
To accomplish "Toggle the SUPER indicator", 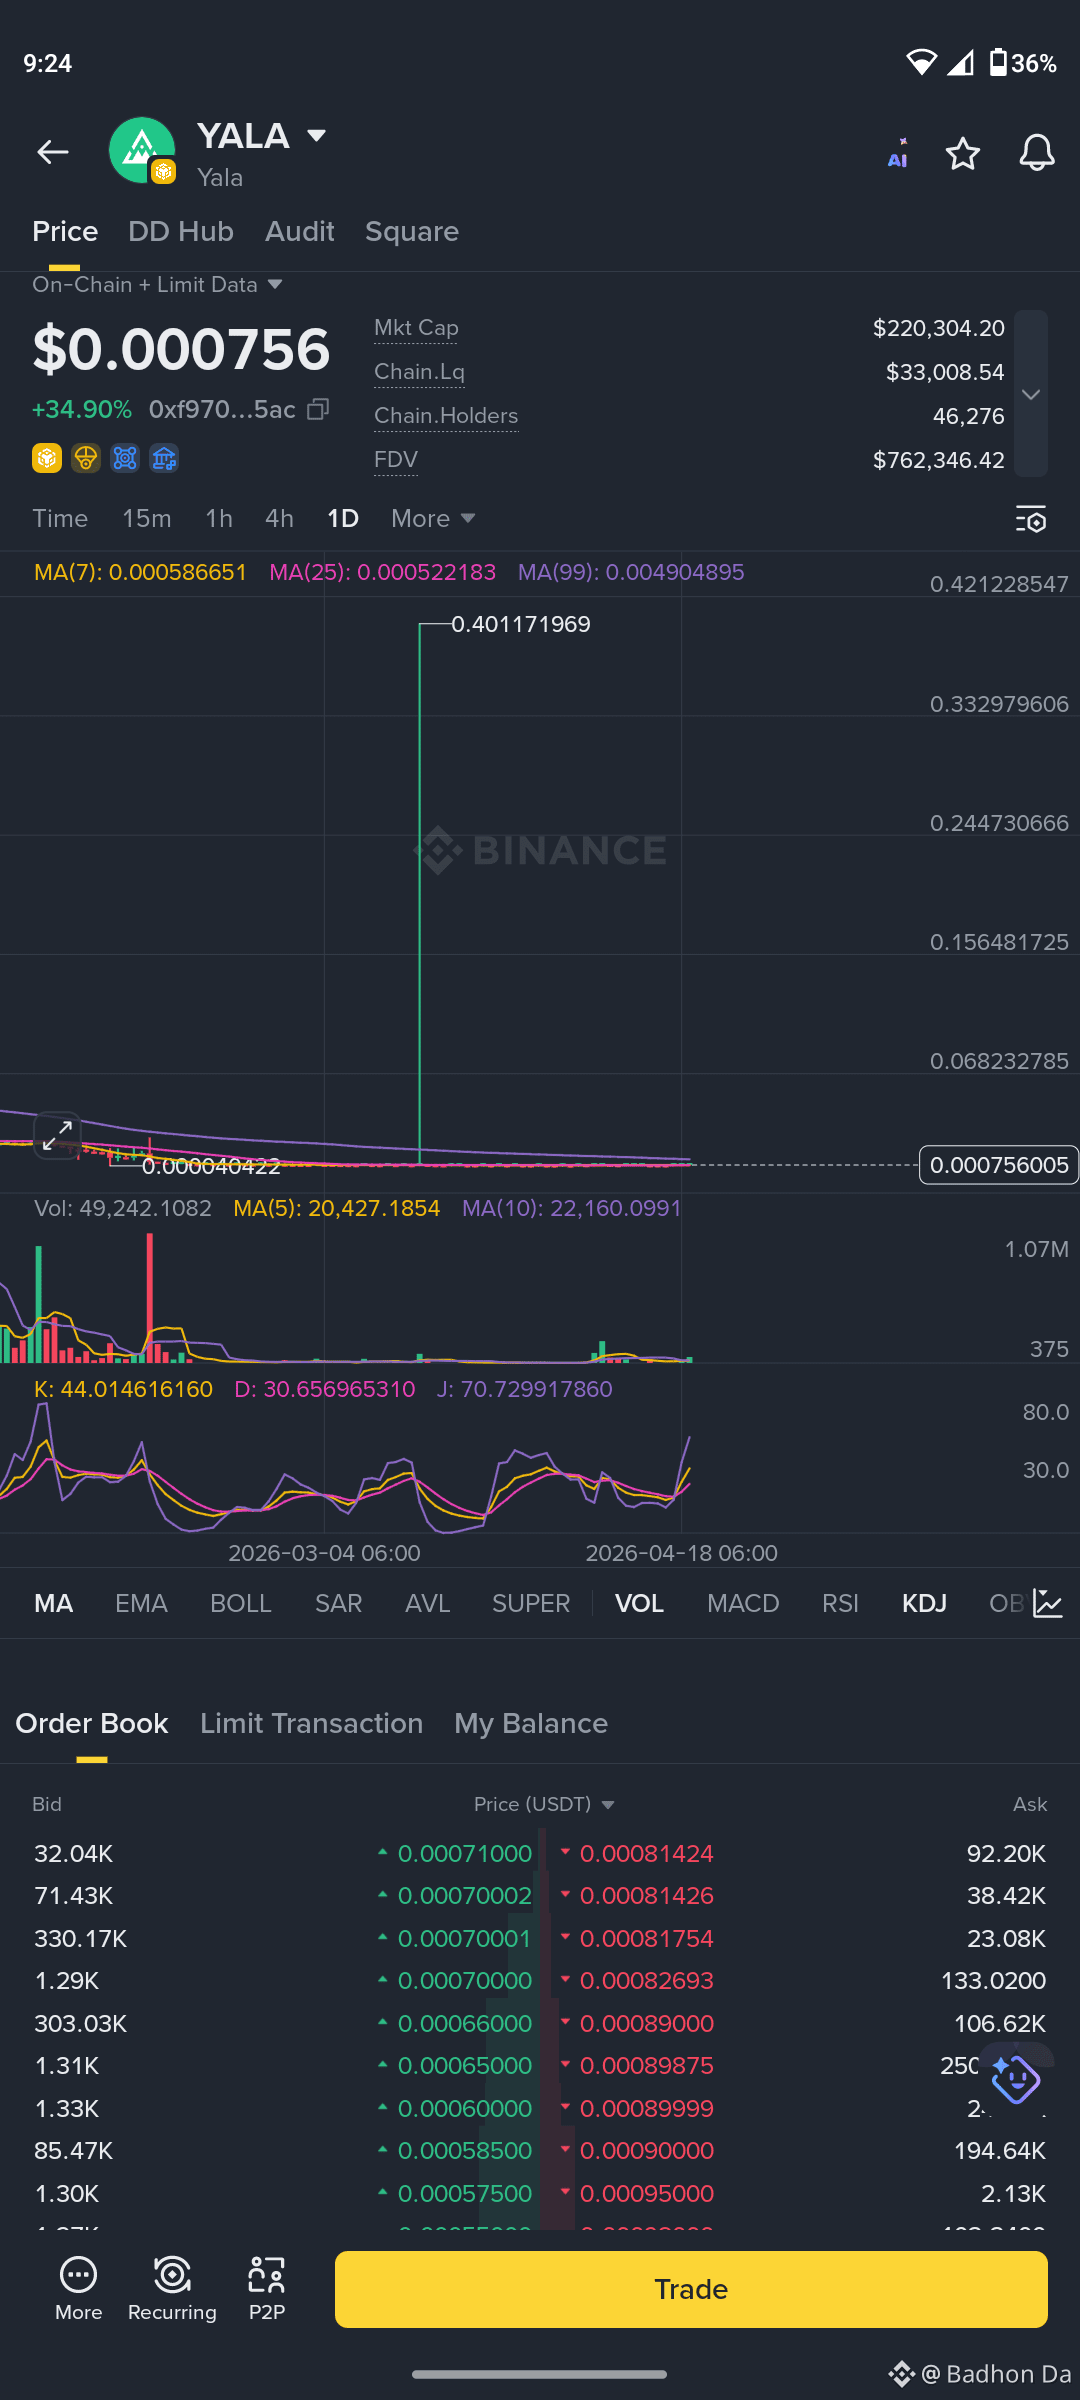I will click(531, 1604).
